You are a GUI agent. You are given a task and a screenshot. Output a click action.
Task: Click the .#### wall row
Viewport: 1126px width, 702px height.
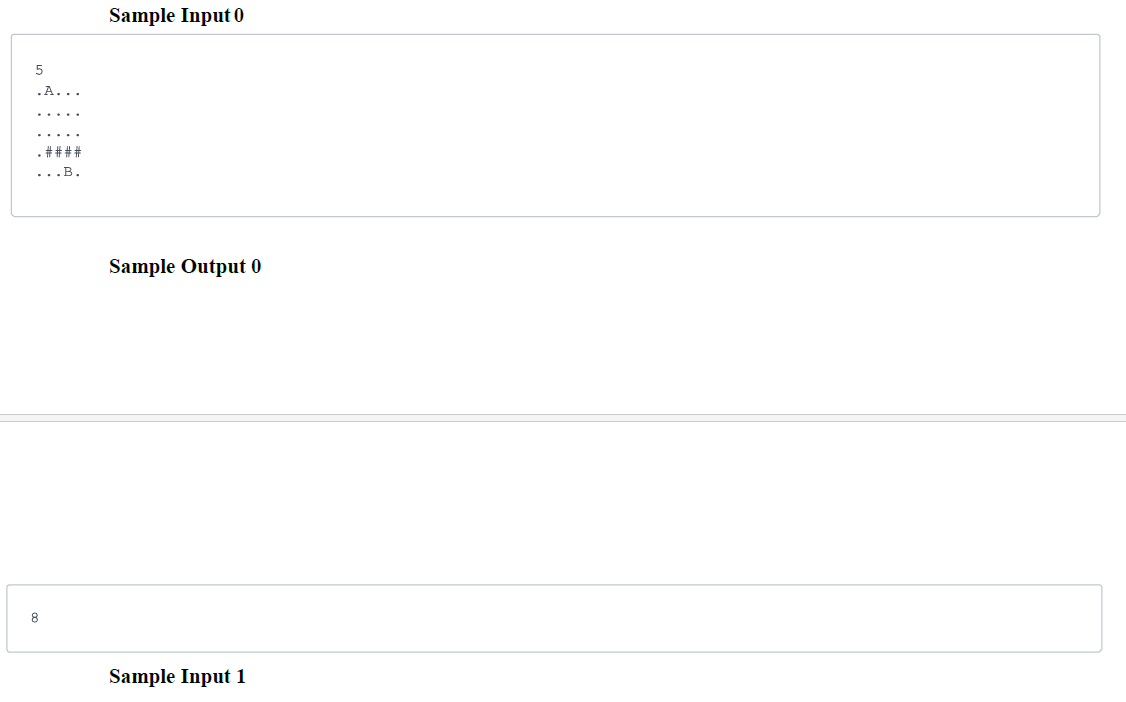[58, 152]
